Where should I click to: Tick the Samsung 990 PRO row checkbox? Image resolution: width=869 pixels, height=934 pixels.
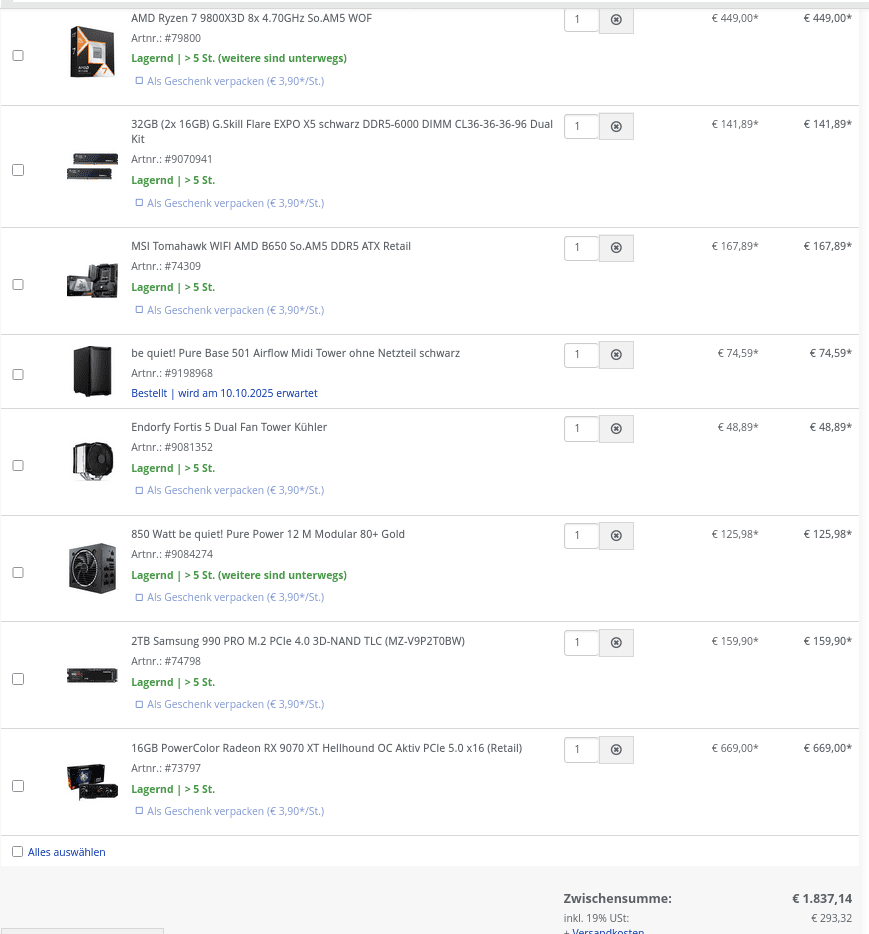point(18,679)
